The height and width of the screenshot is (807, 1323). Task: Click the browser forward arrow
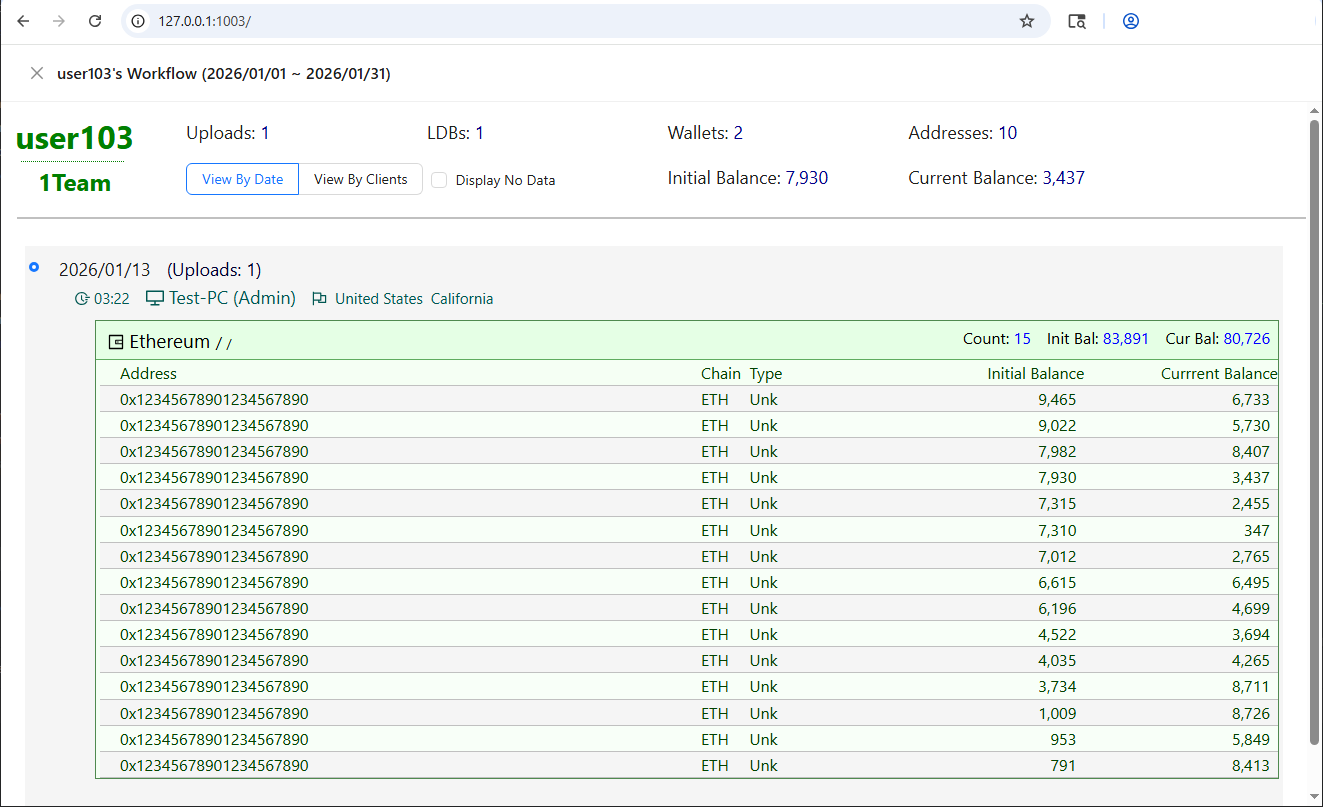point(59,21)
